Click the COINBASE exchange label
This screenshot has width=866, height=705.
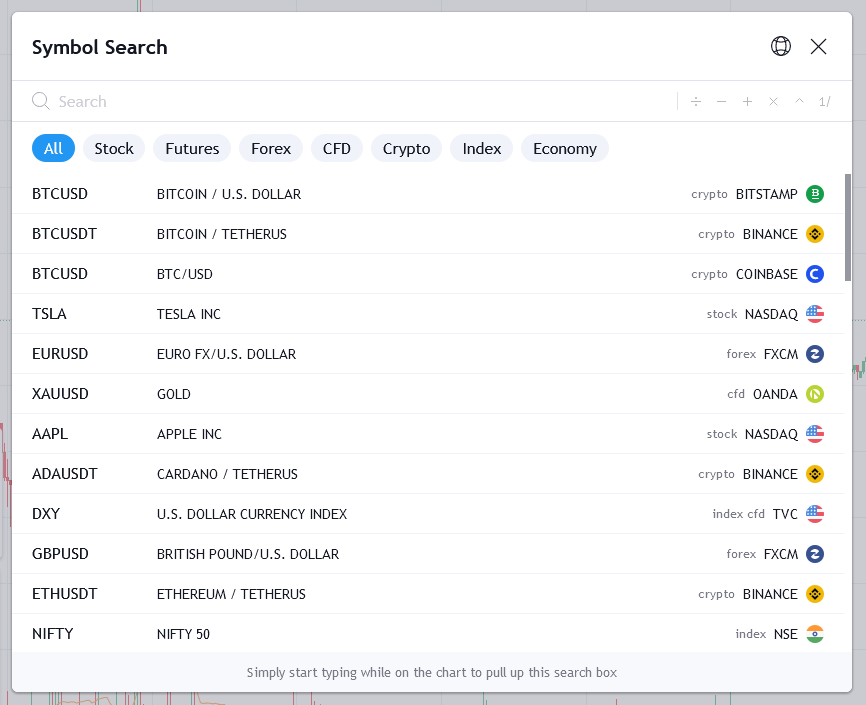(766, 274)
